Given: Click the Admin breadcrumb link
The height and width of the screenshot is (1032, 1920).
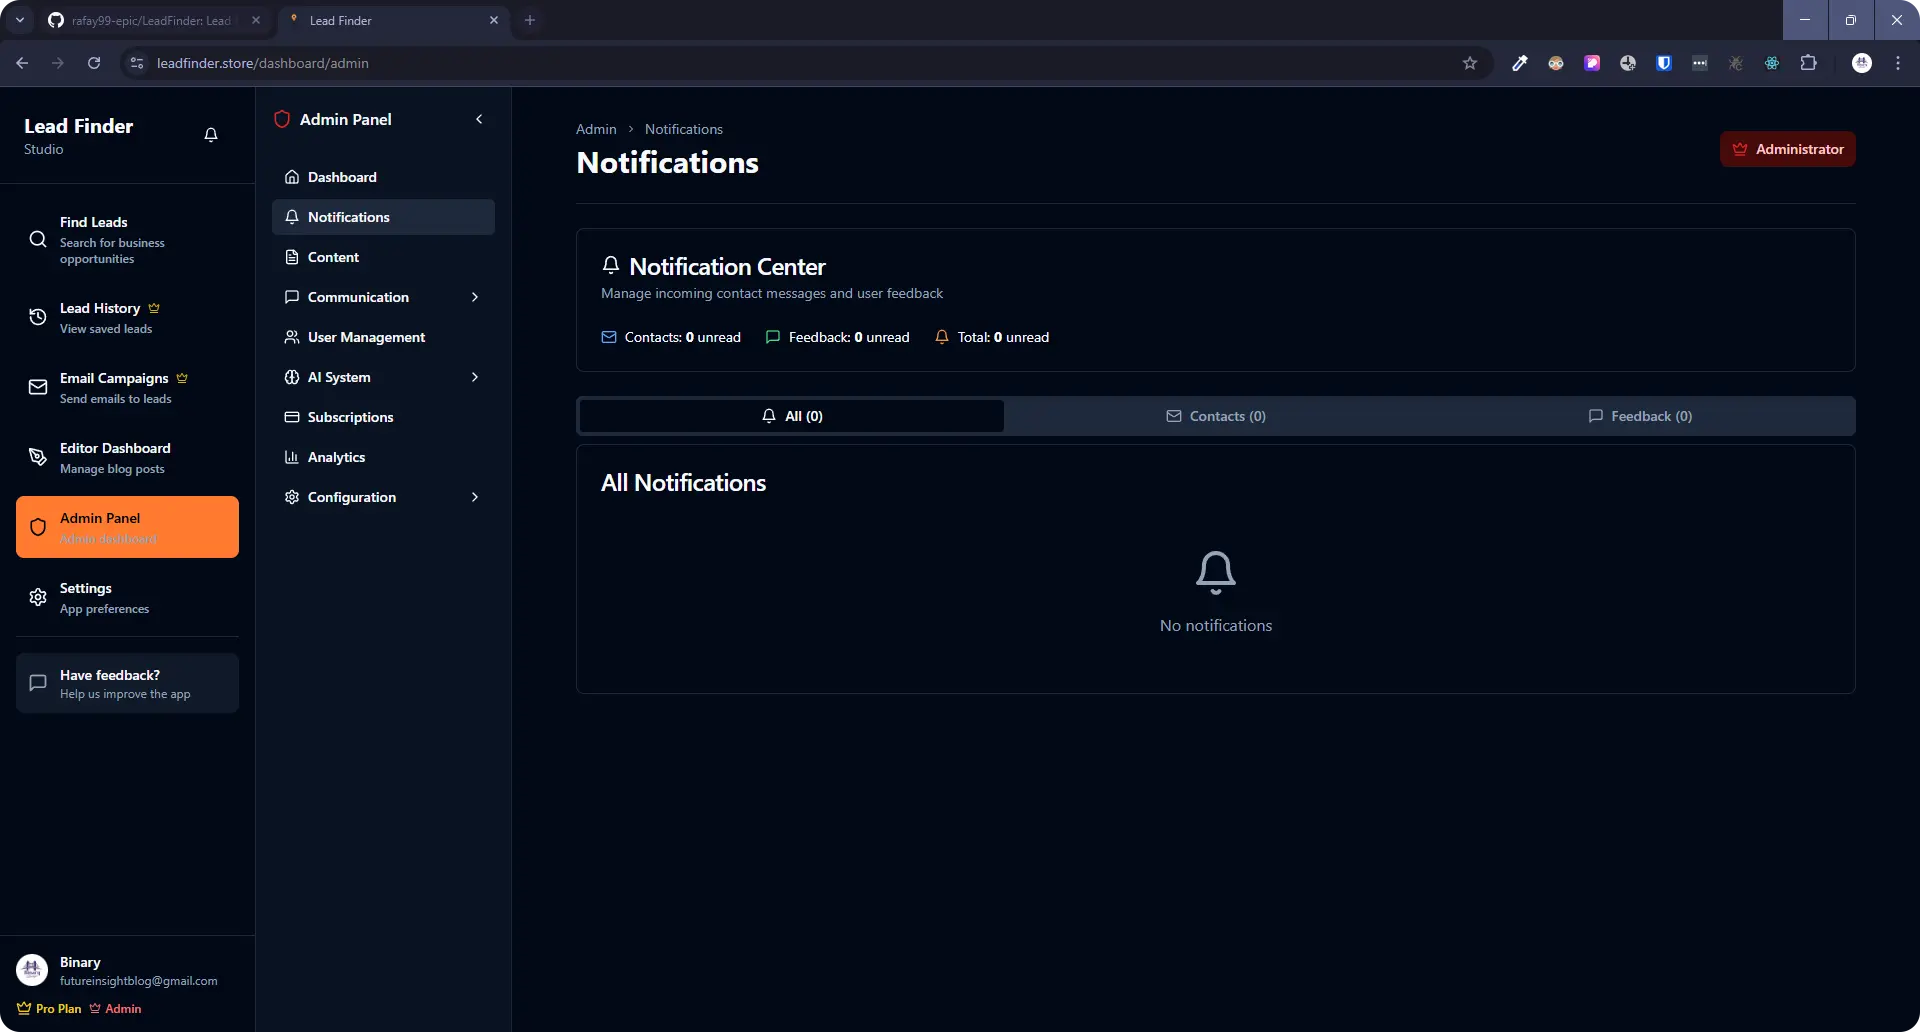Looking at the screenshot, I should (x=596, y=129).
